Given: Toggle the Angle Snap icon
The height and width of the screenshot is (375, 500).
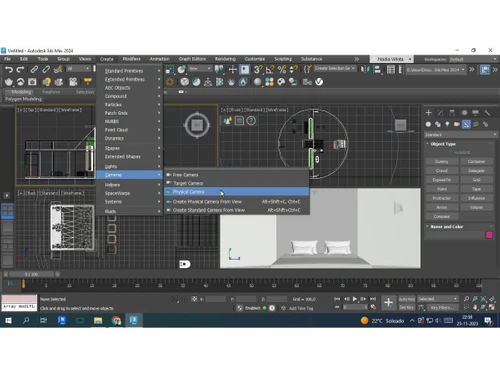Looking at the screenshot, I should pos(270,69).
